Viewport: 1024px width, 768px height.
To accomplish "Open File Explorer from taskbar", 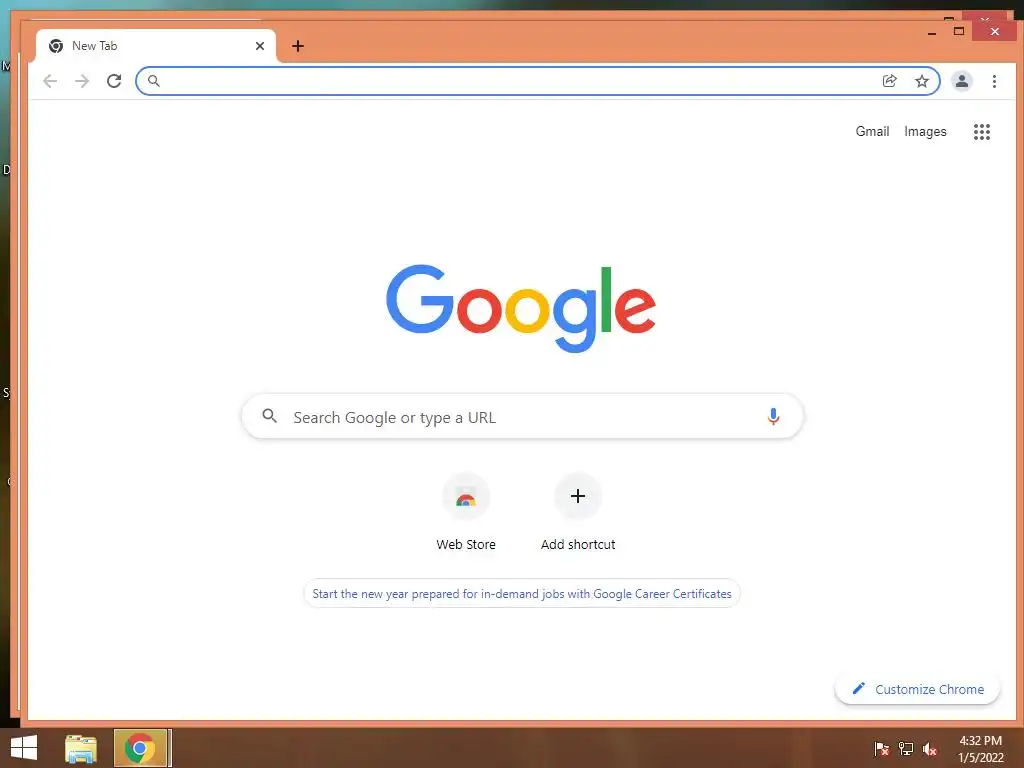I will [81, 749].
